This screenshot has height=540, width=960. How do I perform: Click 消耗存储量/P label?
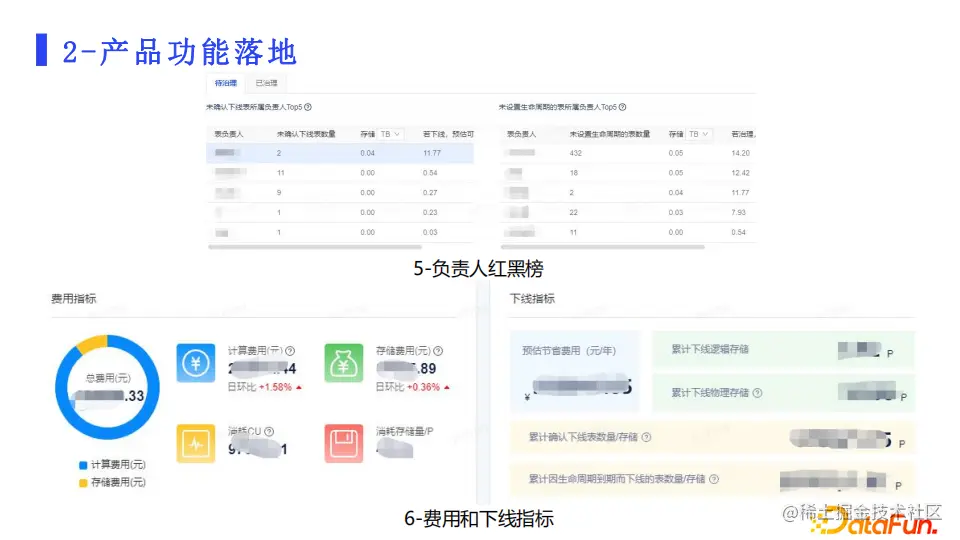click(405, 432)
